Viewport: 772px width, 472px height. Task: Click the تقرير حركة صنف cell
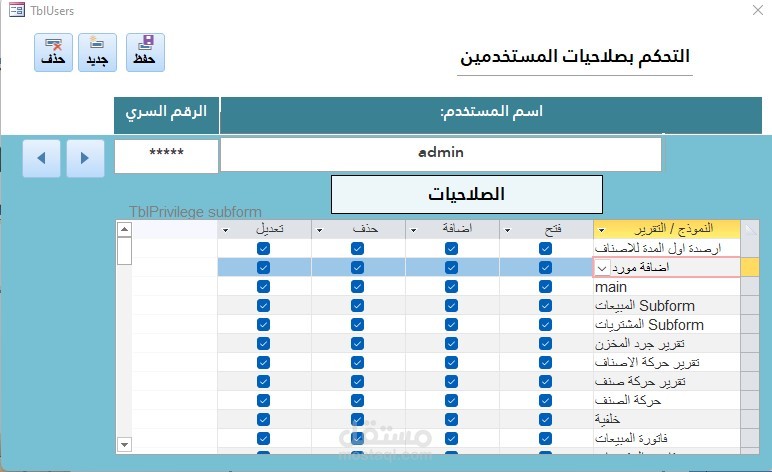pyautogui.click(x=667, y=381)
